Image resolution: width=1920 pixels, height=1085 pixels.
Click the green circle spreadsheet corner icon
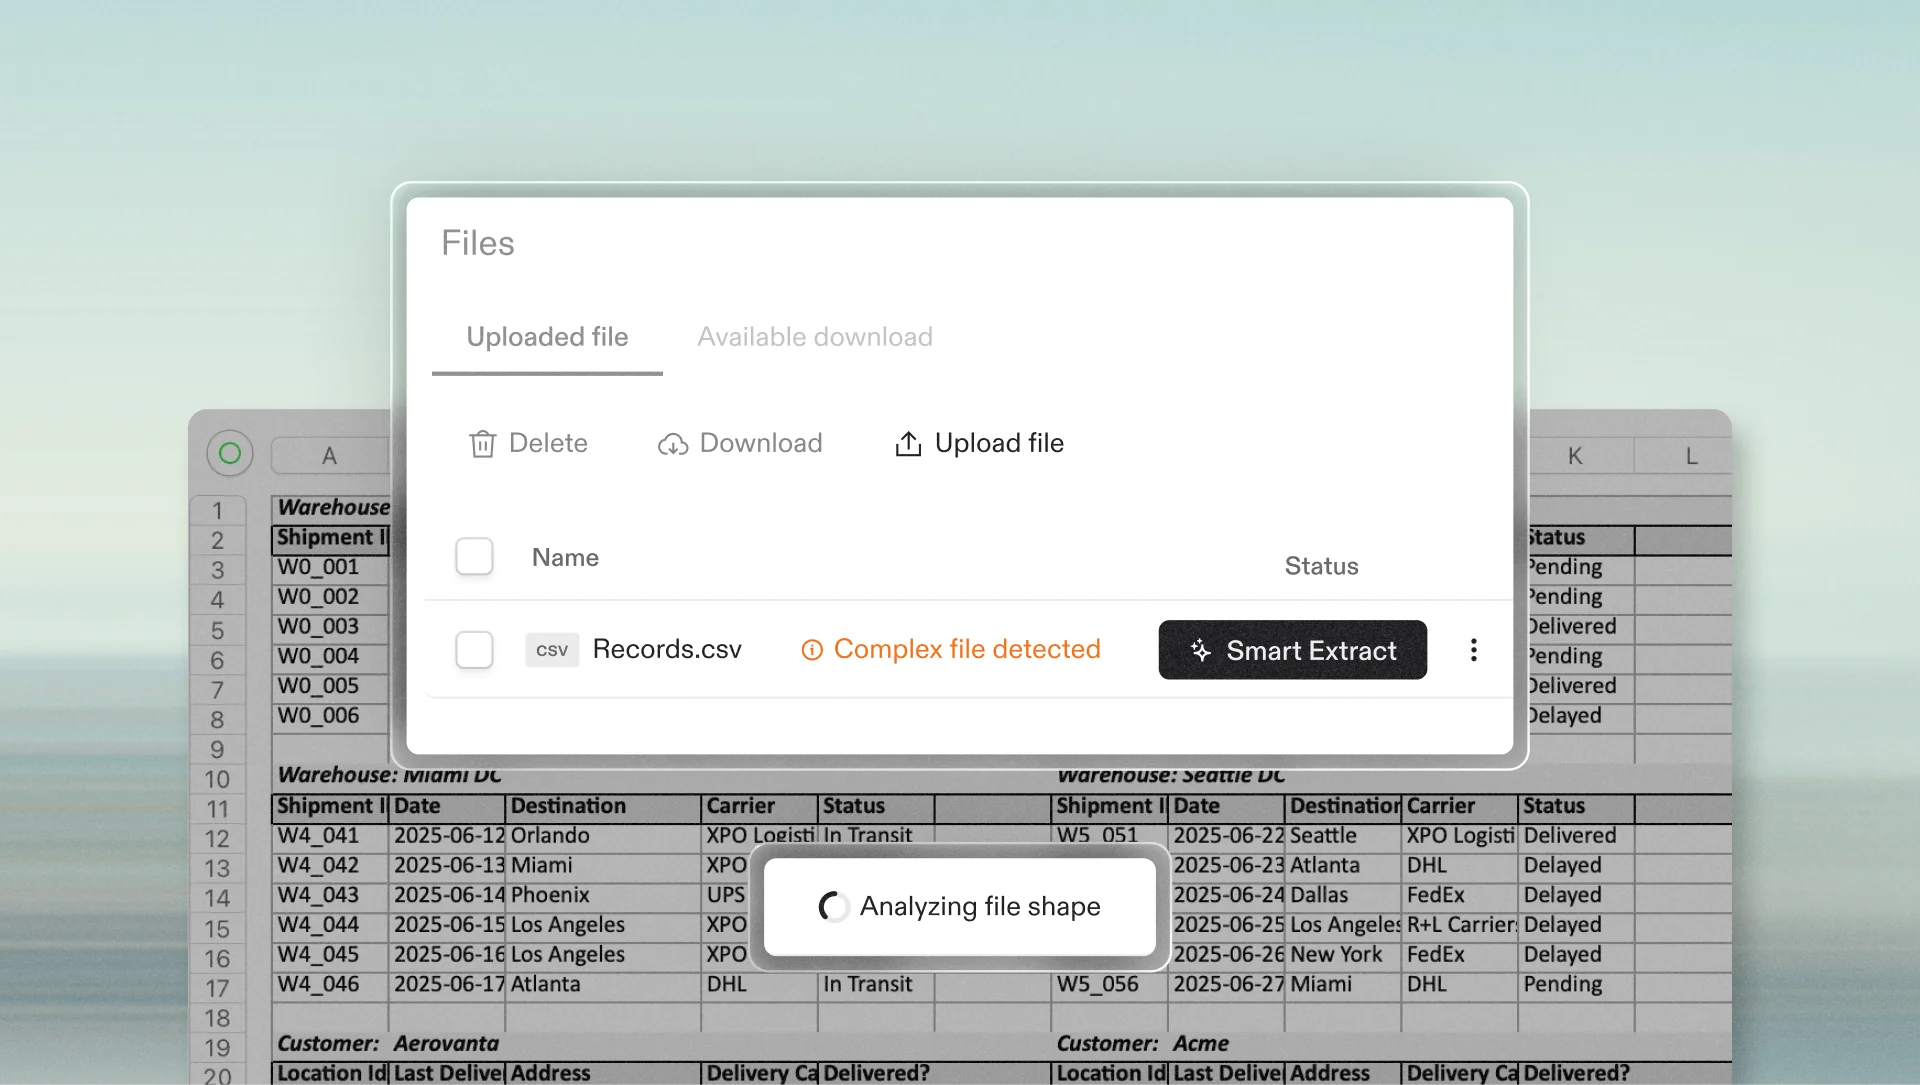click(x=230, y=453)
